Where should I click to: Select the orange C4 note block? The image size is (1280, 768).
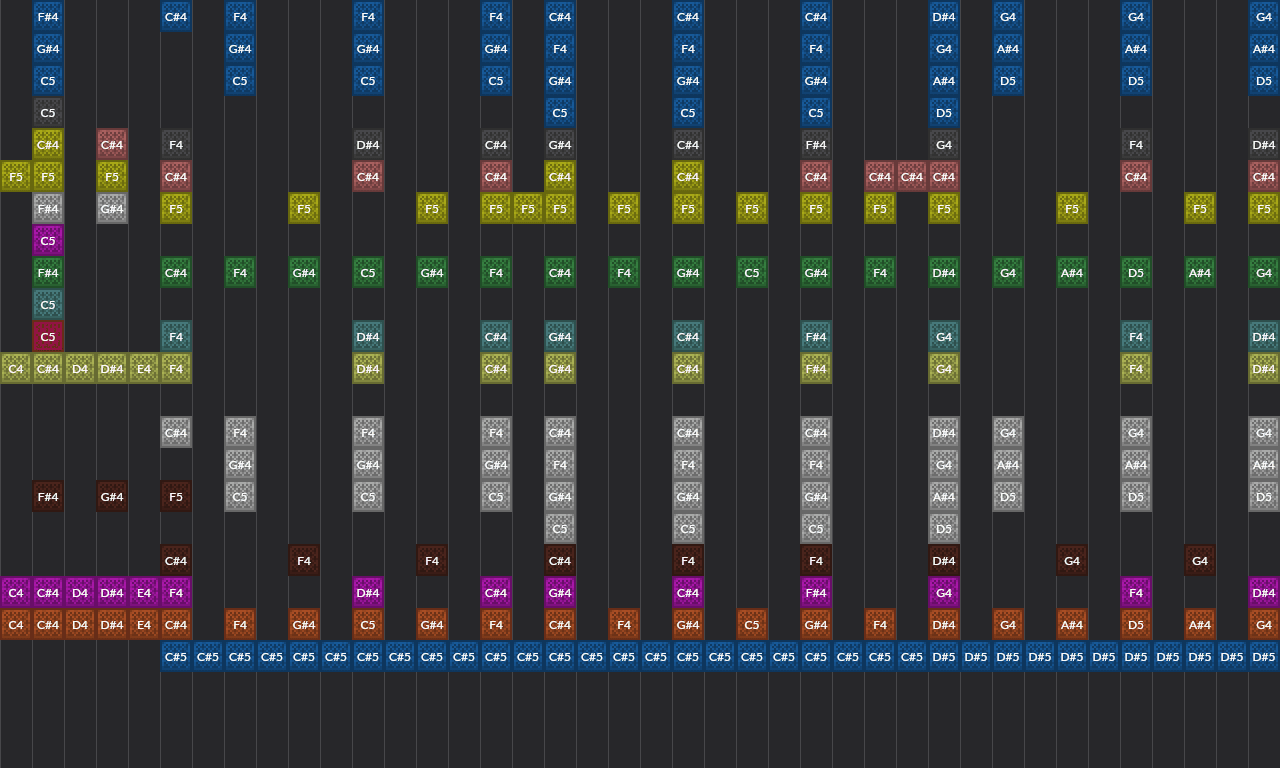pos(16,625)
